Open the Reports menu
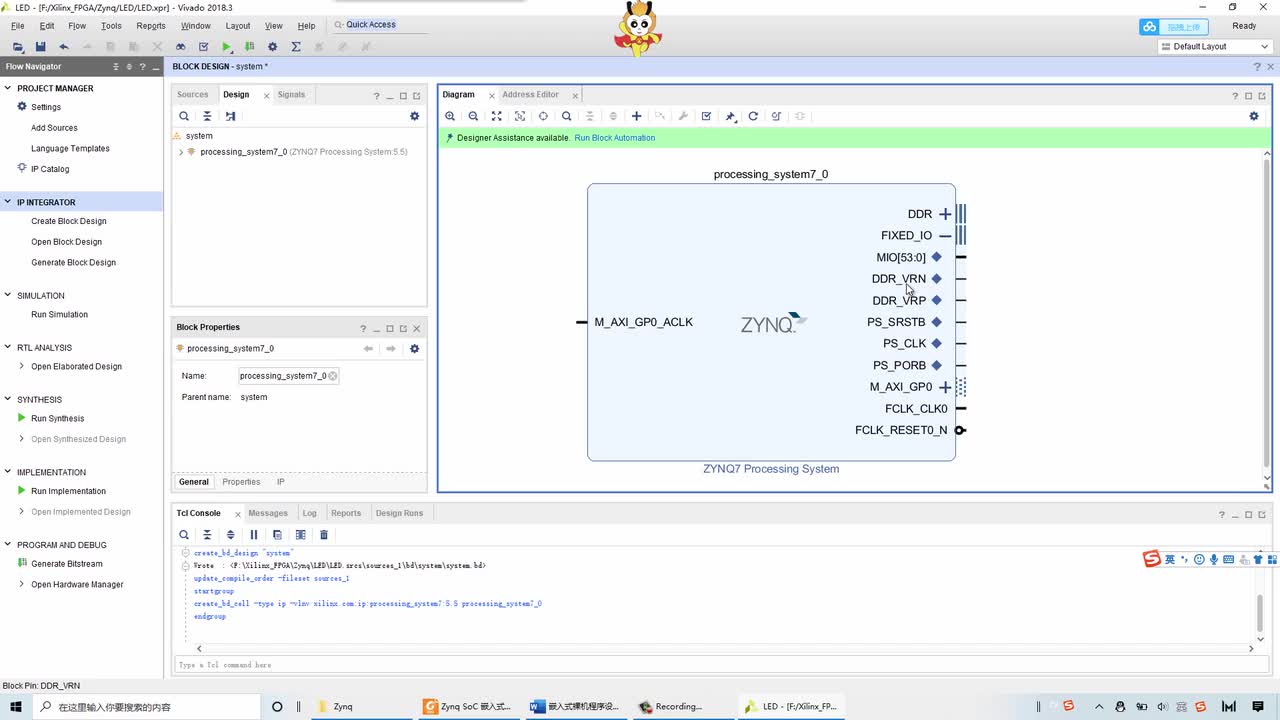This screenshot has width=1280, height=720. [x=151, y=26]
